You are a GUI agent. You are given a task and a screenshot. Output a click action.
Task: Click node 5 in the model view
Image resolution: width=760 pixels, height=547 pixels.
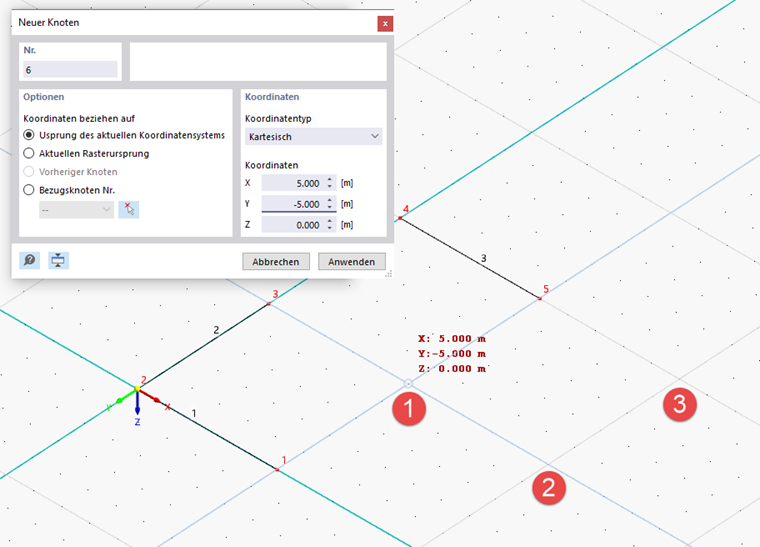[540, 298]
